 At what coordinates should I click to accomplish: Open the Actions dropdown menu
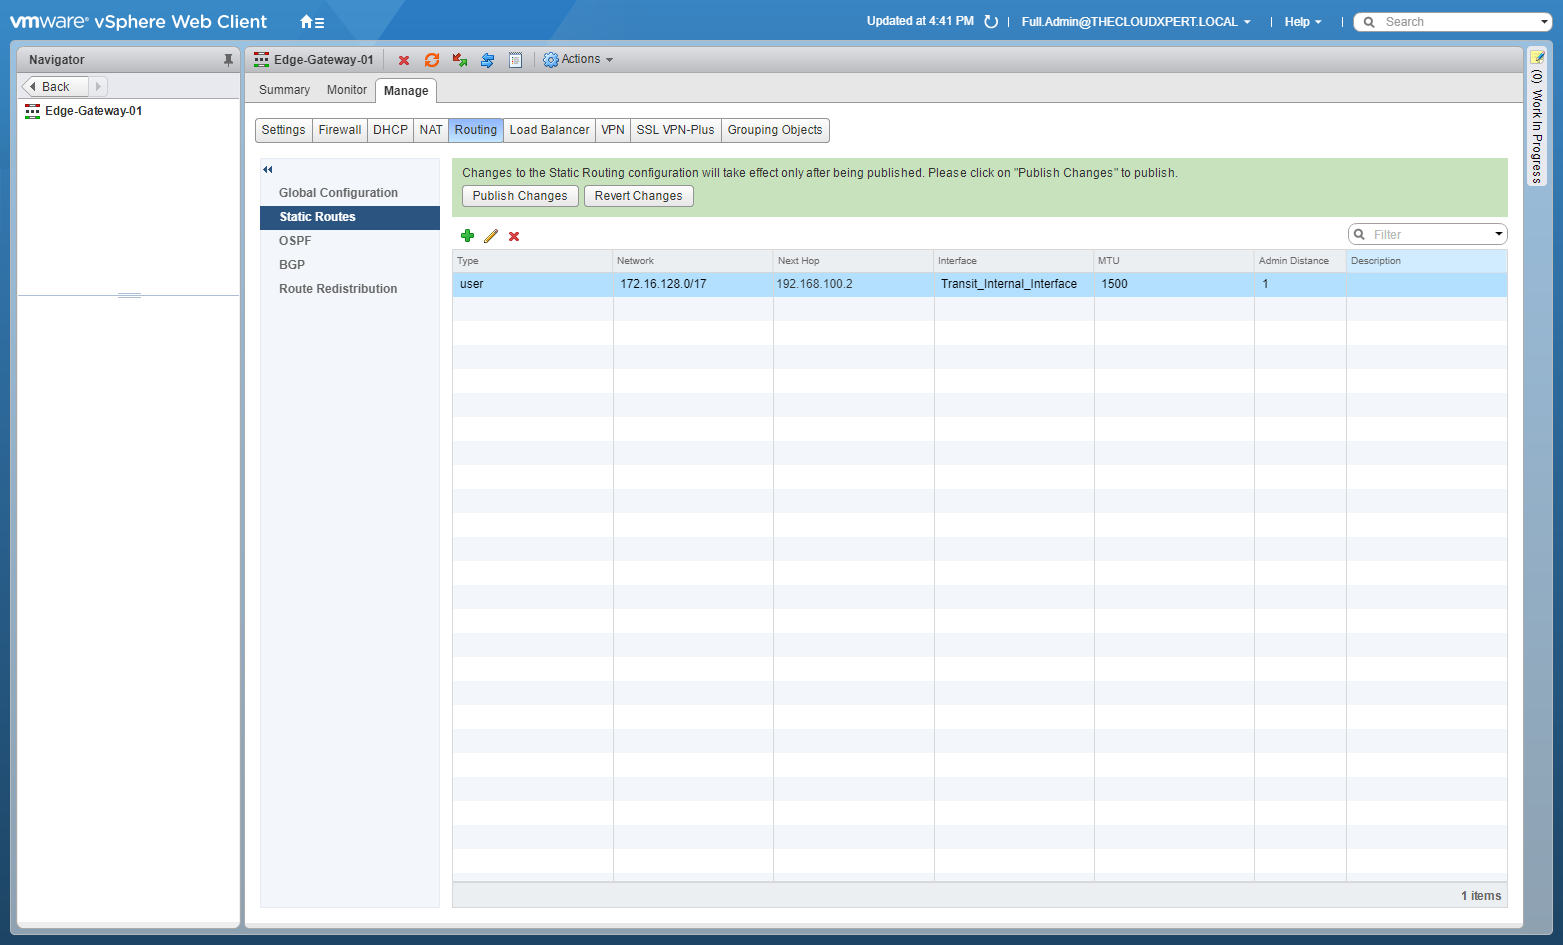click(x=578, y=60)
